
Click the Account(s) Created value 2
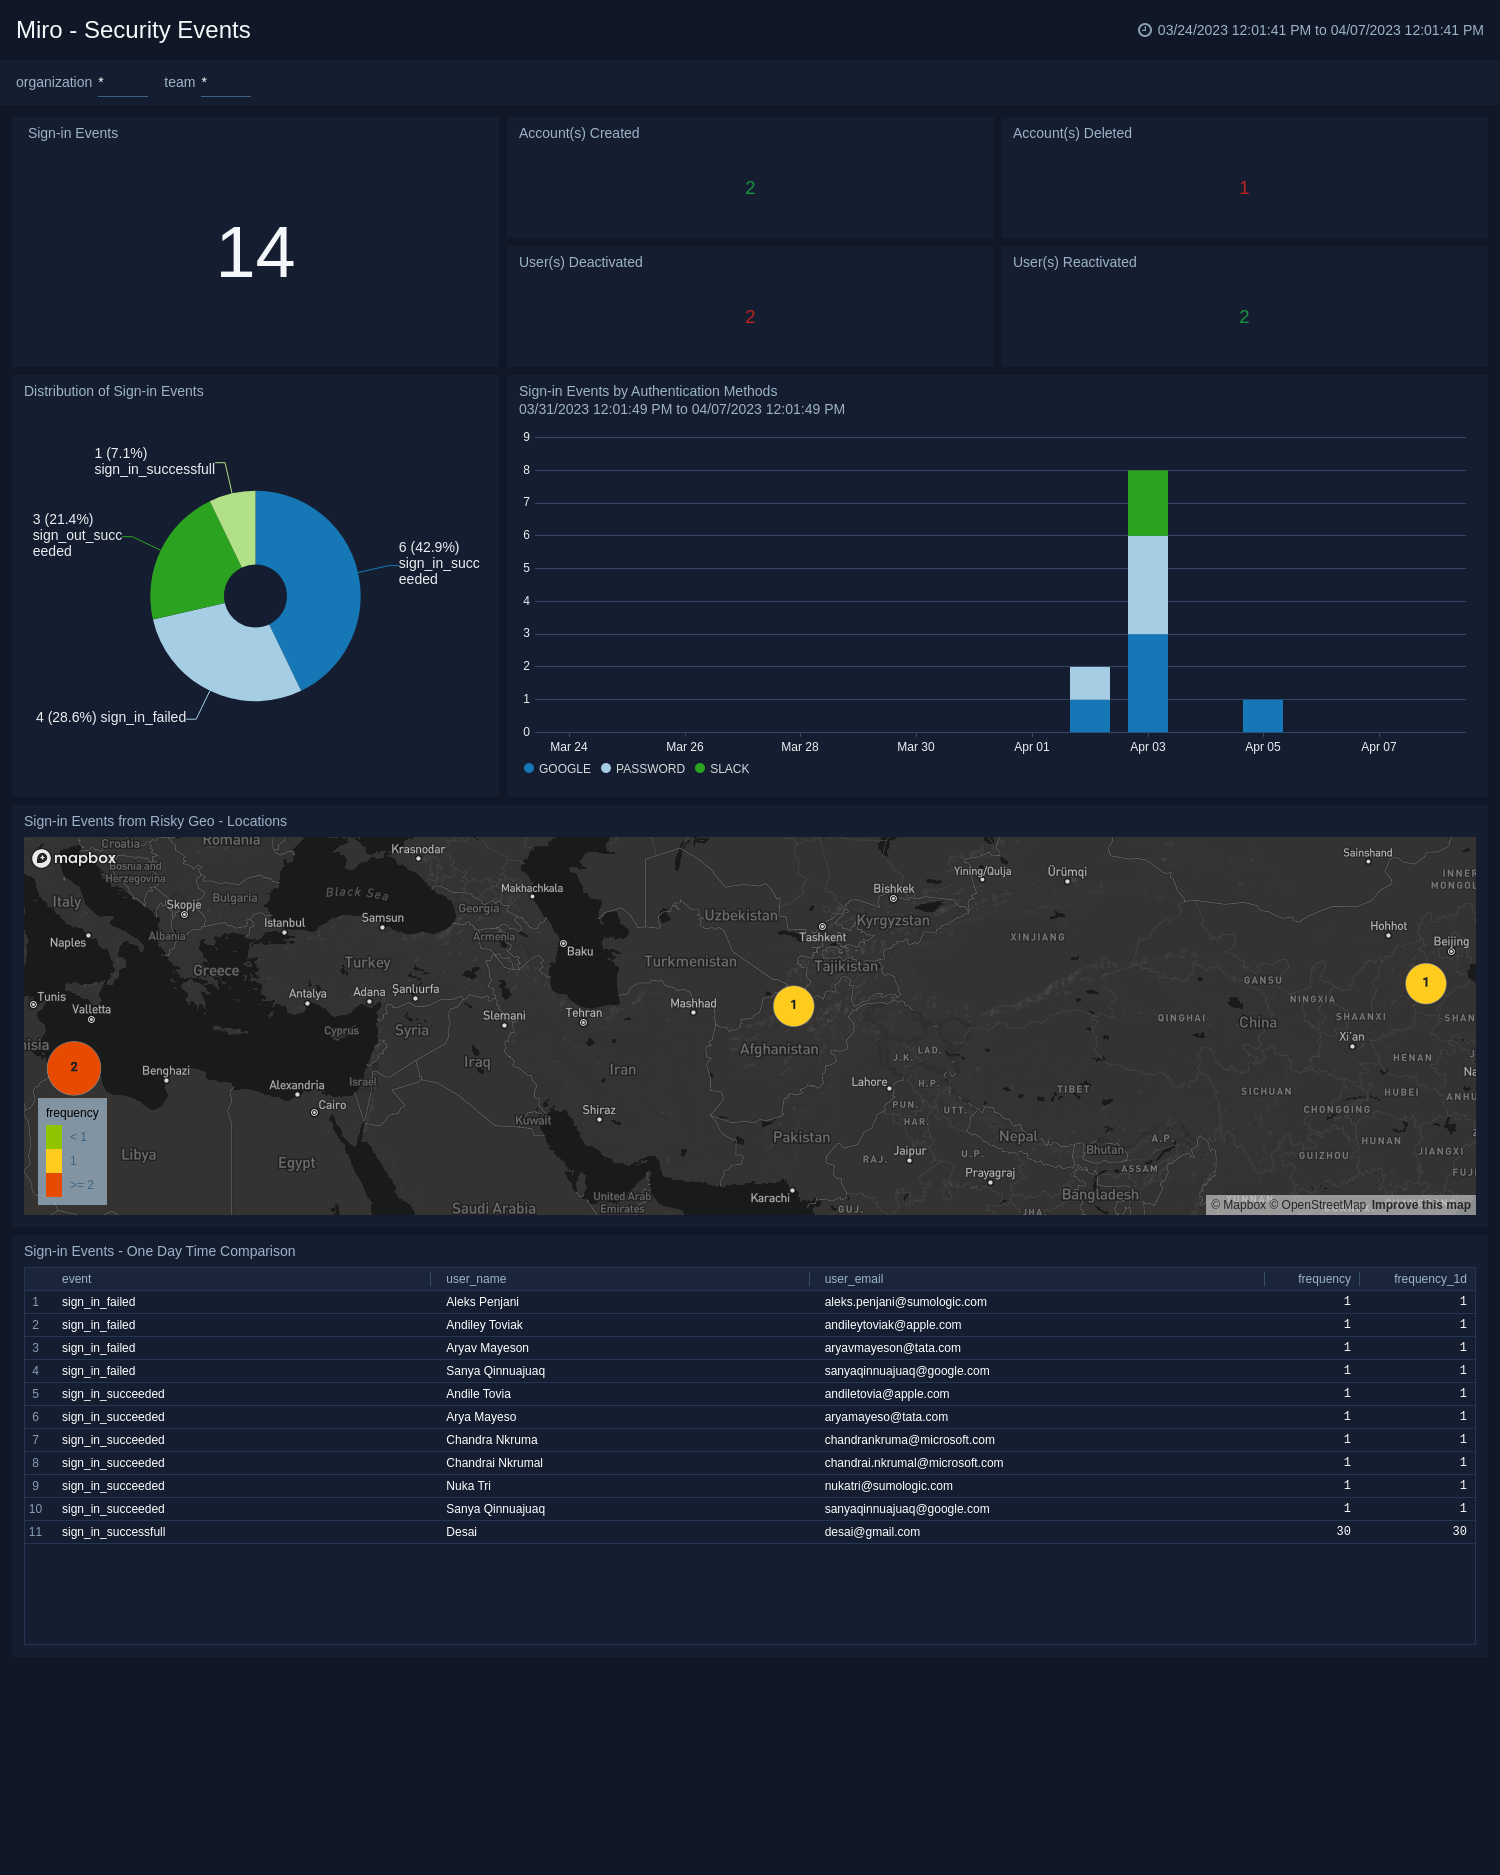click(x=750, y=188)
